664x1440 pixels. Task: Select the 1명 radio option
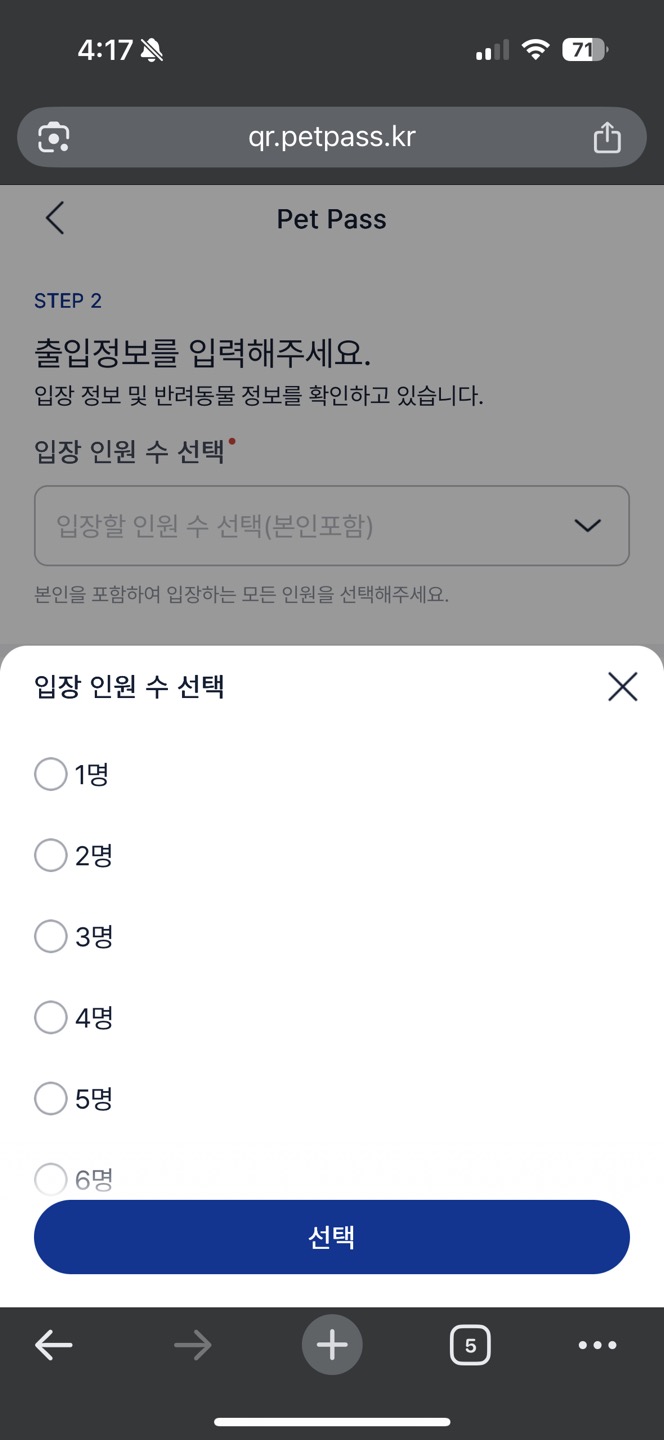point(51,774)
